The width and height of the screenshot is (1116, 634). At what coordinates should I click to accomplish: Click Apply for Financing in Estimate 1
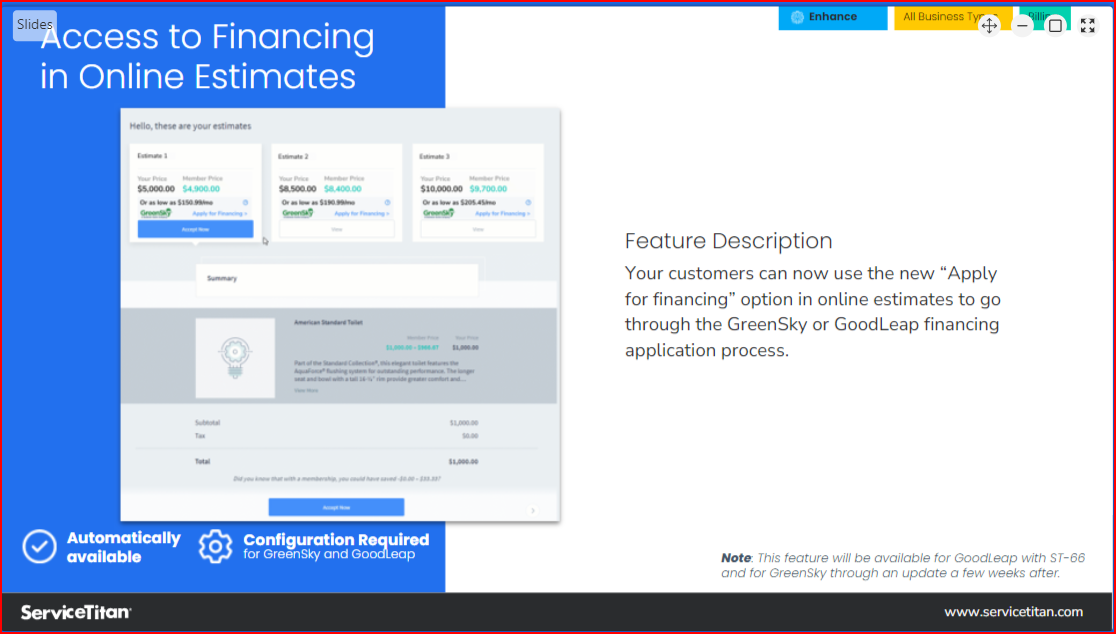(x=220, y=213)
